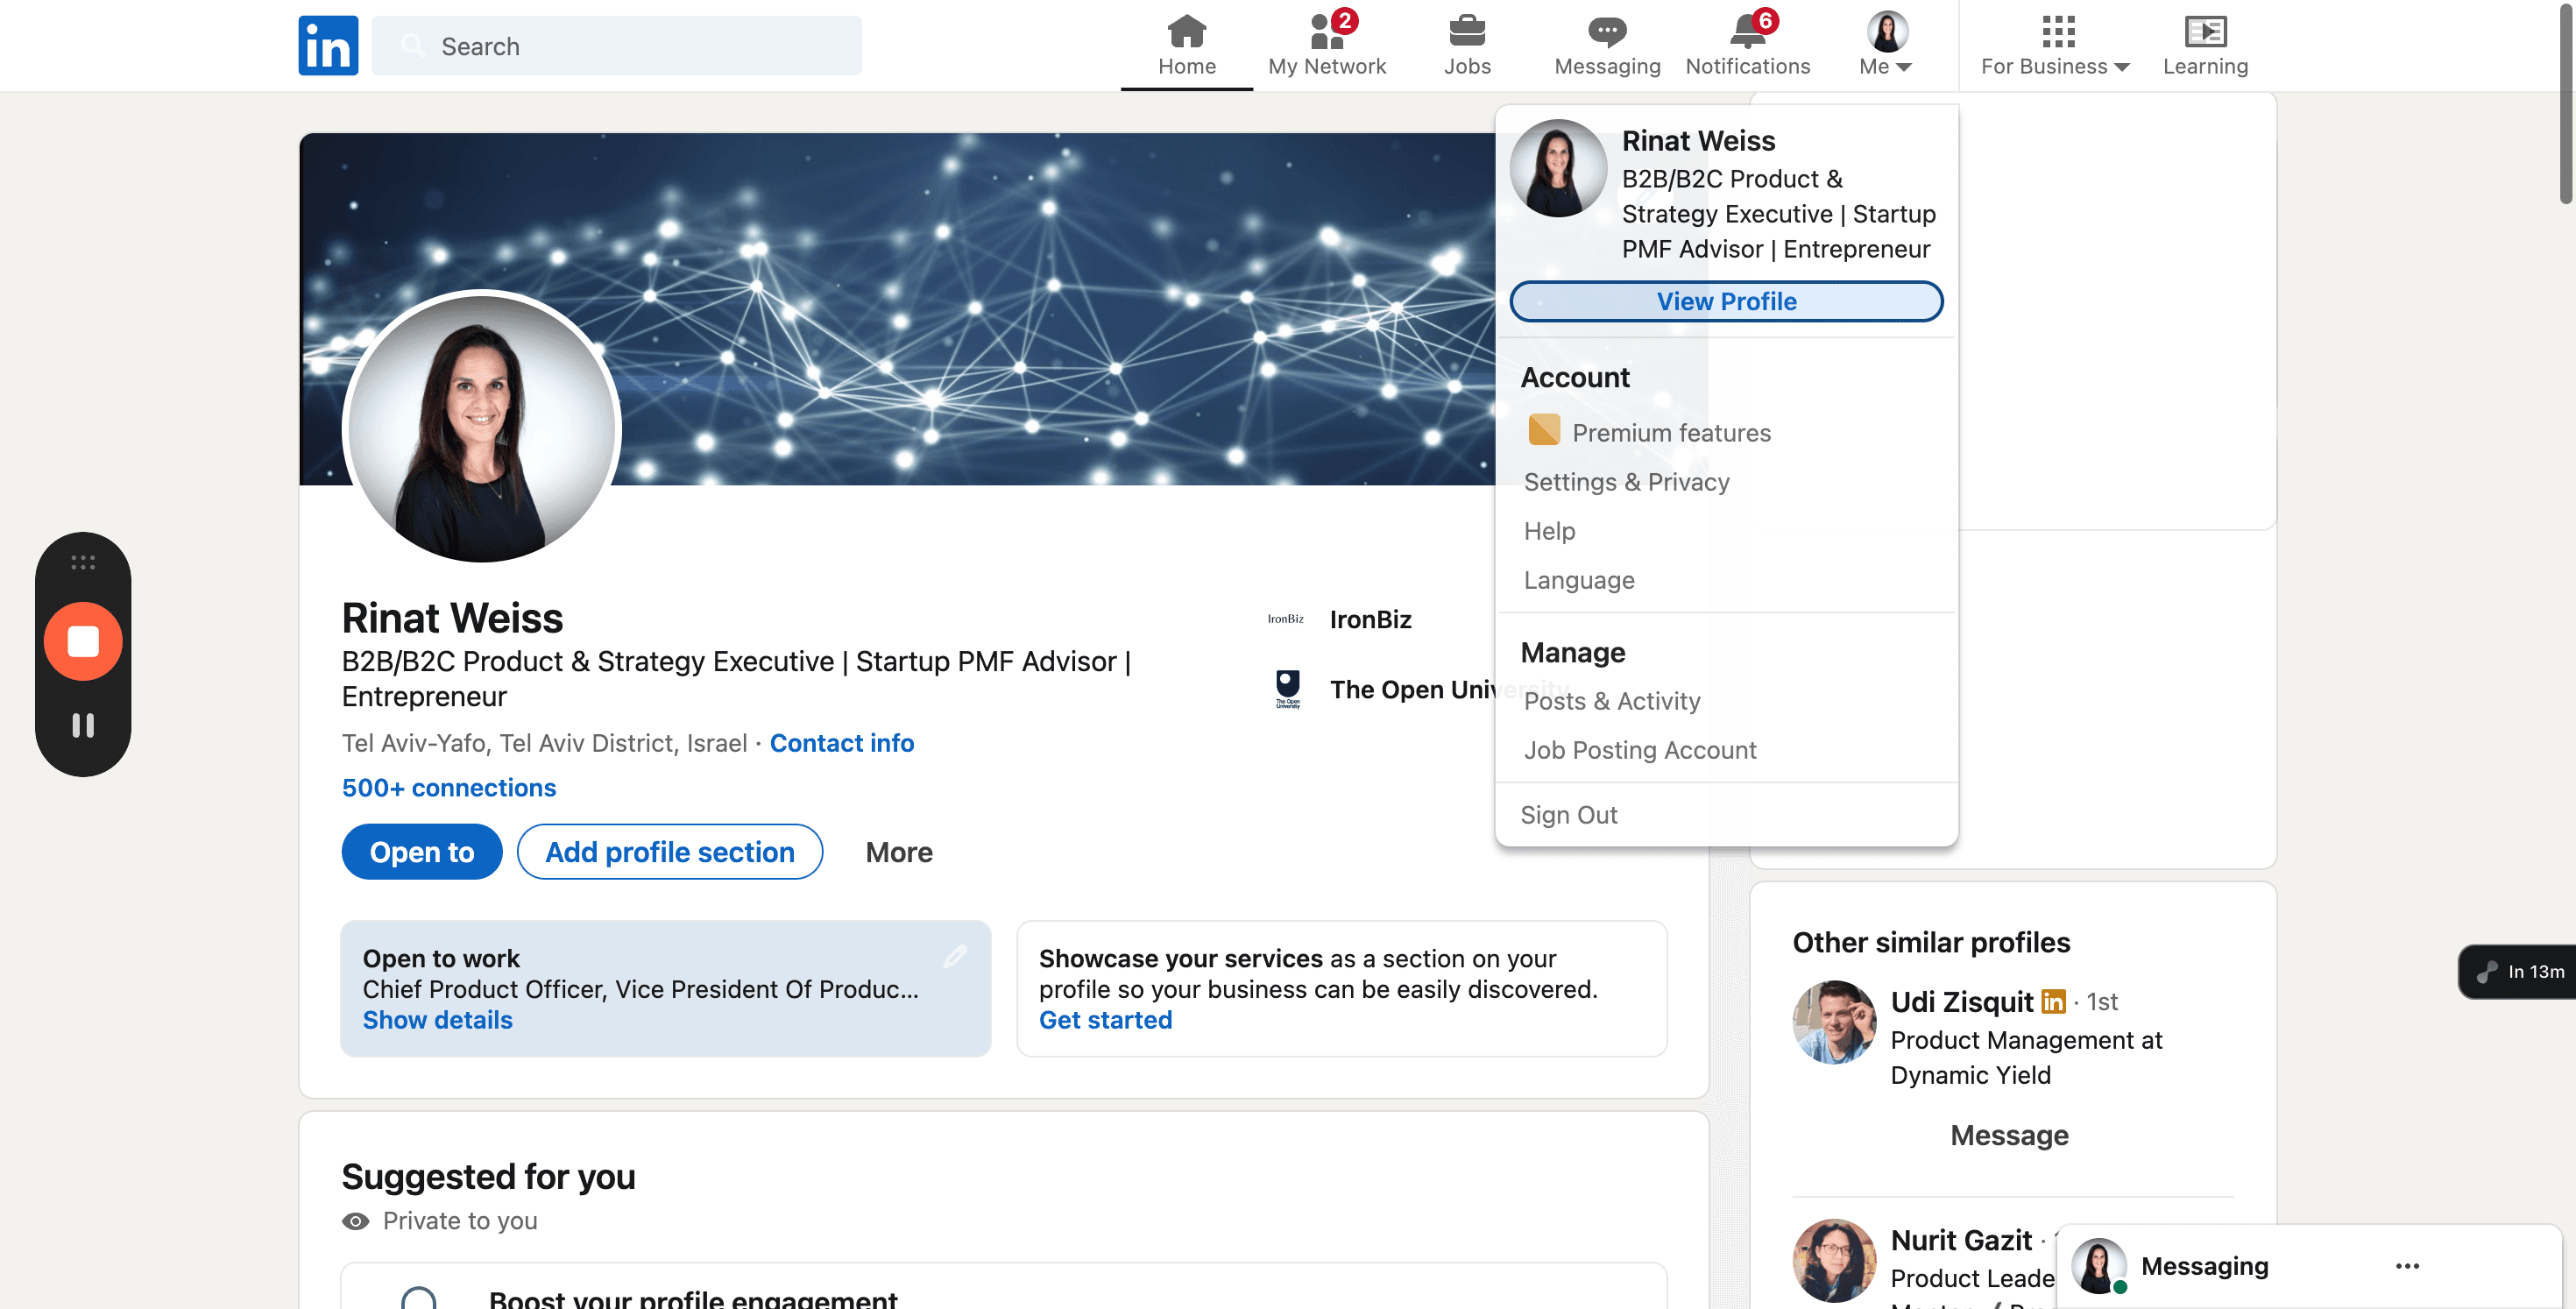Open Job Posting Account menu item
2576x1309 pixels.
point(1640,750)
